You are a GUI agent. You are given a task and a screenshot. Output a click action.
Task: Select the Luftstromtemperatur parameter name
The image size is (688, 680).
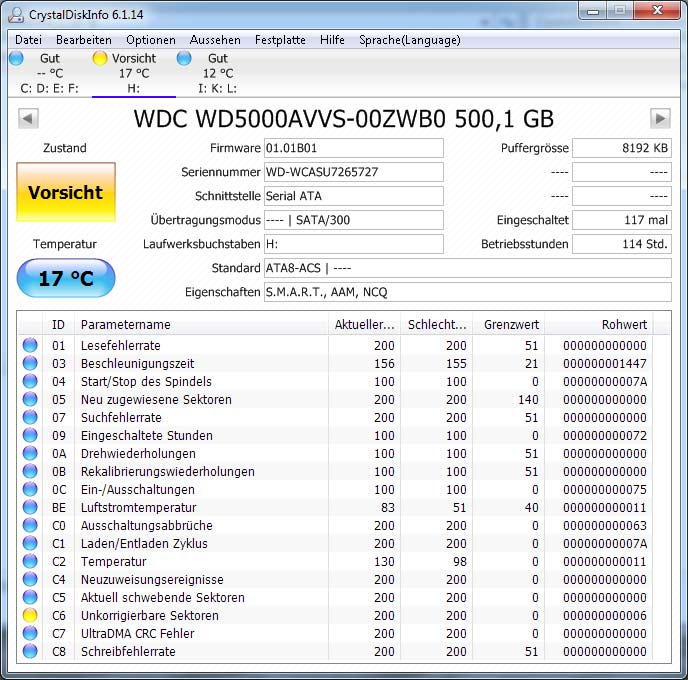click(x=138, y=508)
